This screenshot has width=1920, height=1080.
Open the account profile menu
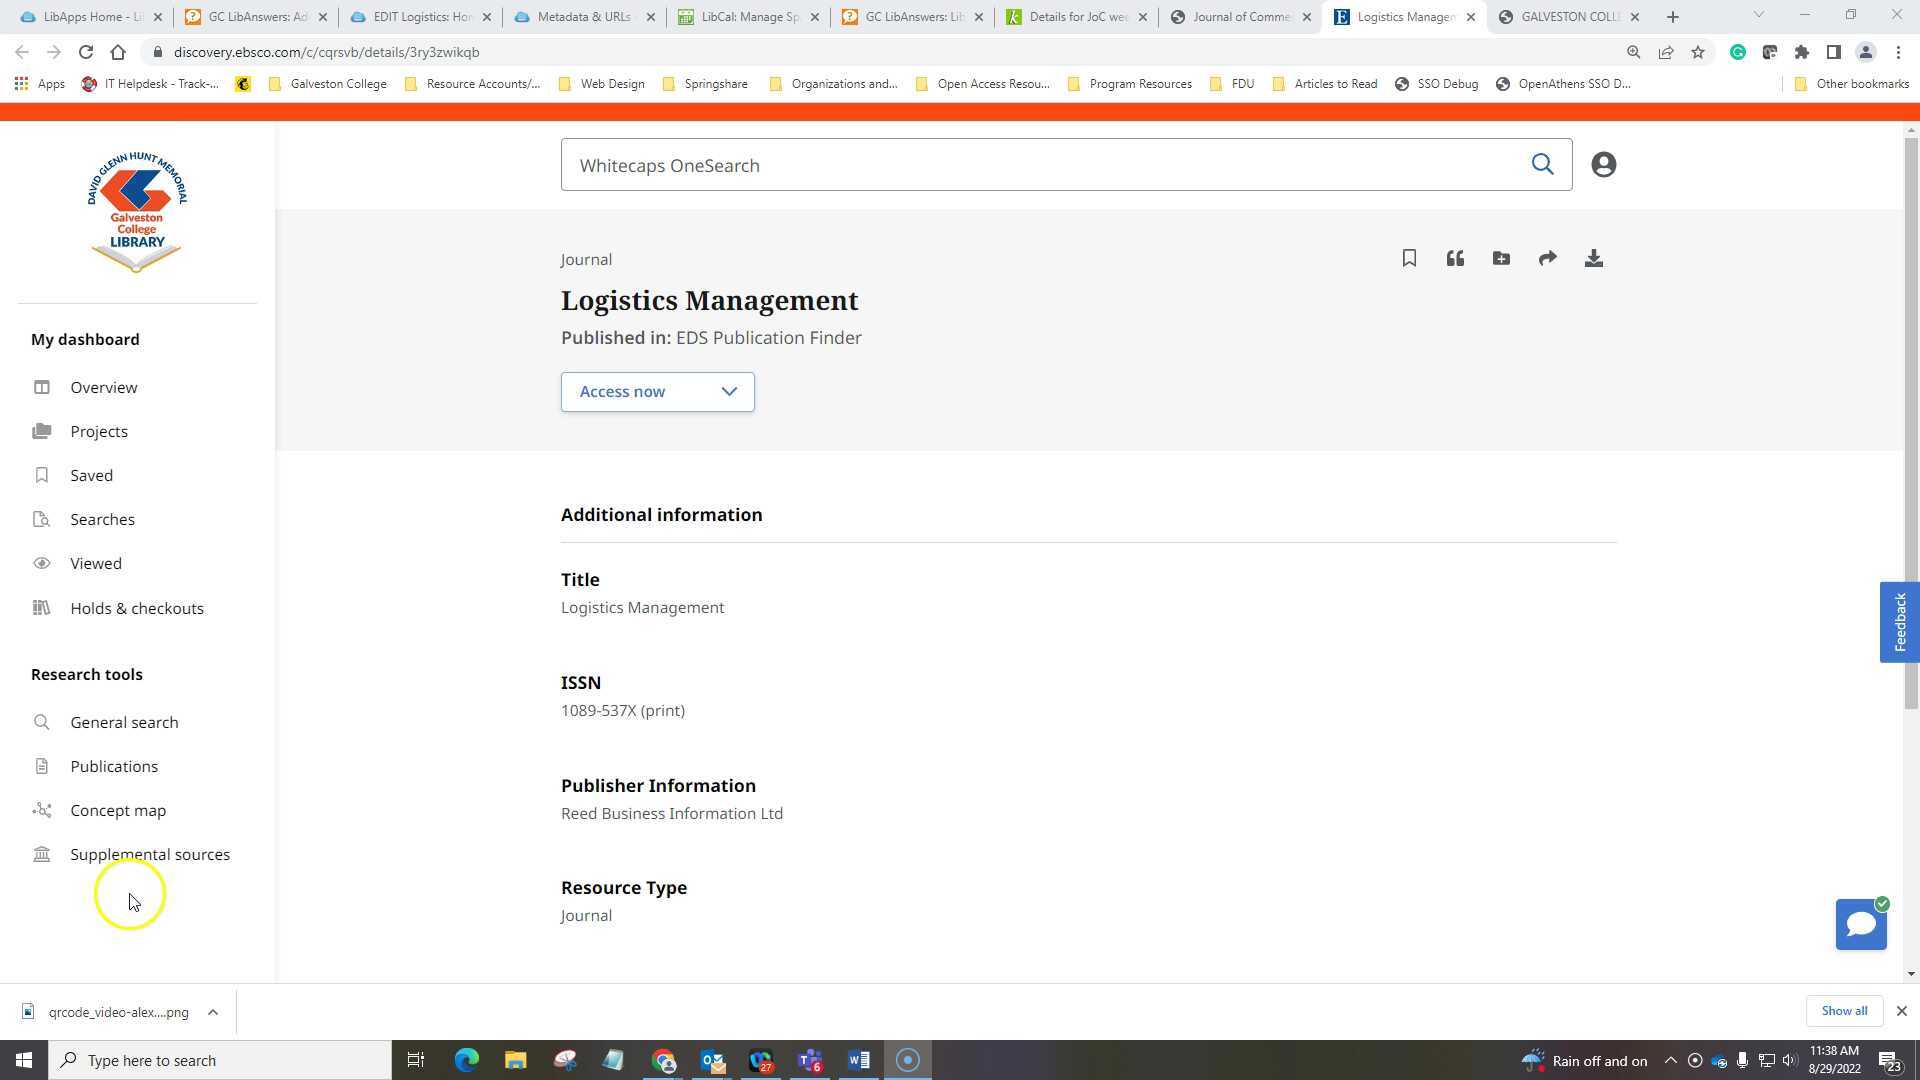(x=1603, y=164)
